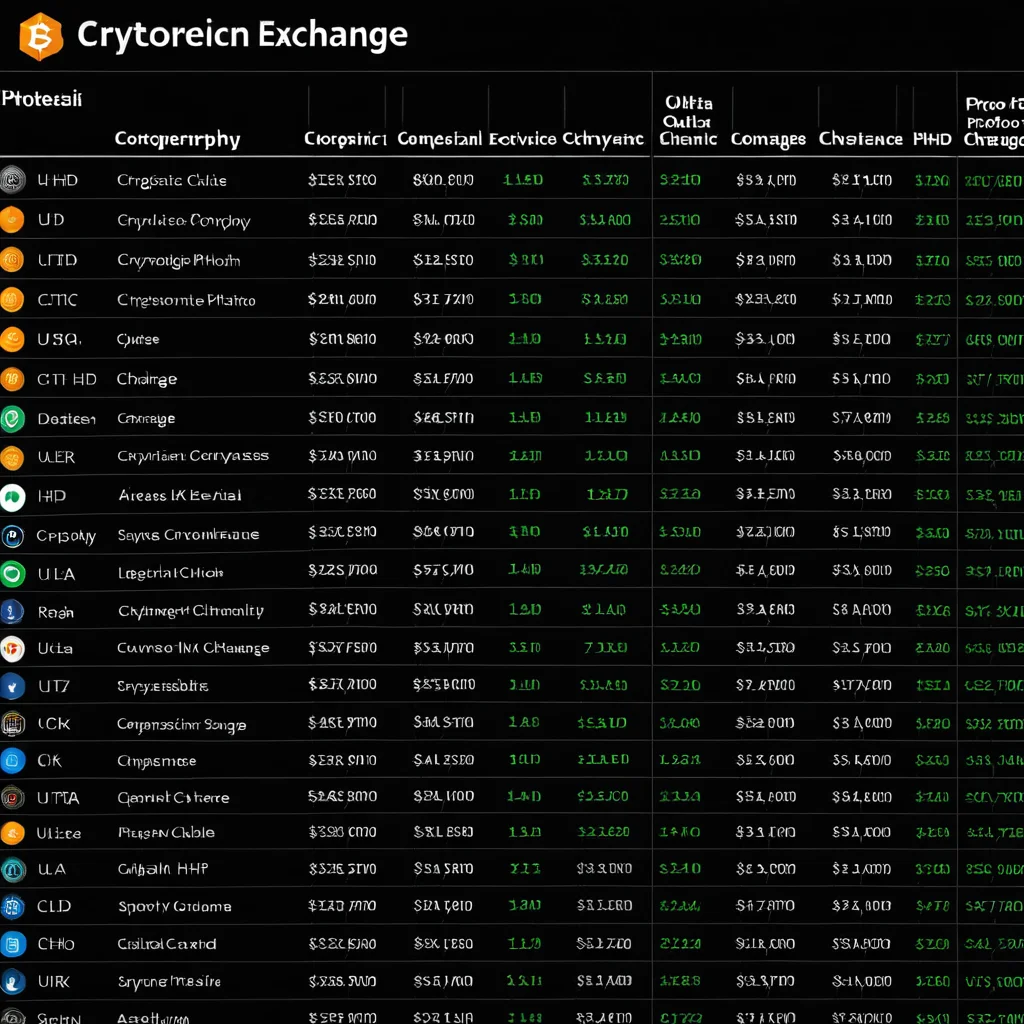Screen dimensions: 1024x1024
Task: Select the coin icon beside UHD
Action: coord(12,180)
